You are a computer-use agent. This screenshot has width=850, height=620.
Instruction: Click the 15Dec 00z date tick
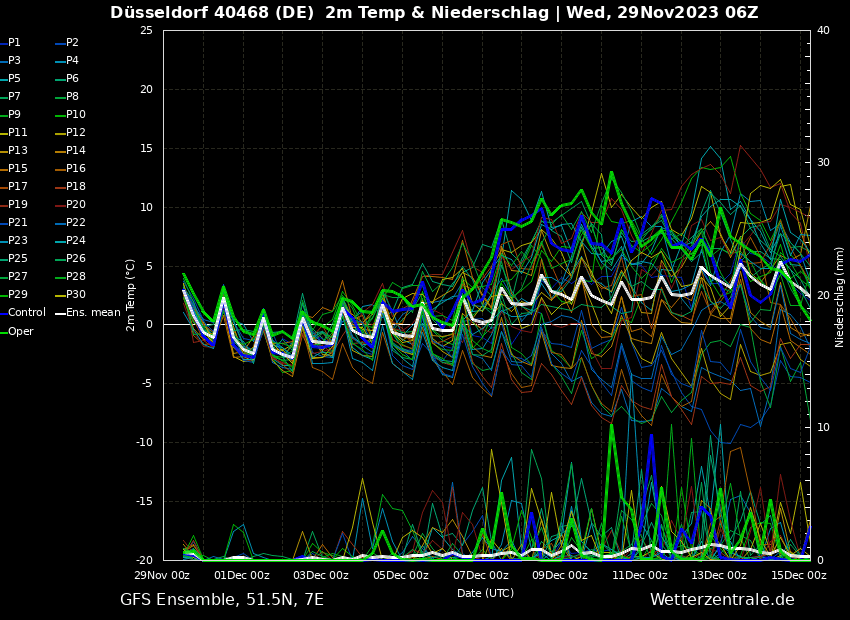click(799, 575)
